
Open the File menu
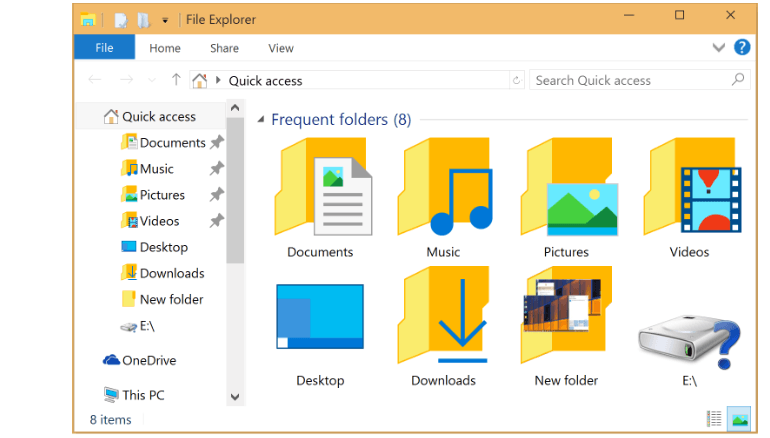(104, 48)
